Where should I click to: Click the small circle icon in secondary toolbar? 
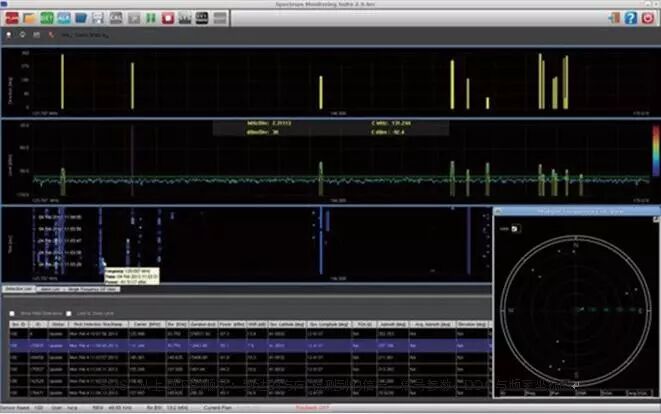[x=22, y=35]
